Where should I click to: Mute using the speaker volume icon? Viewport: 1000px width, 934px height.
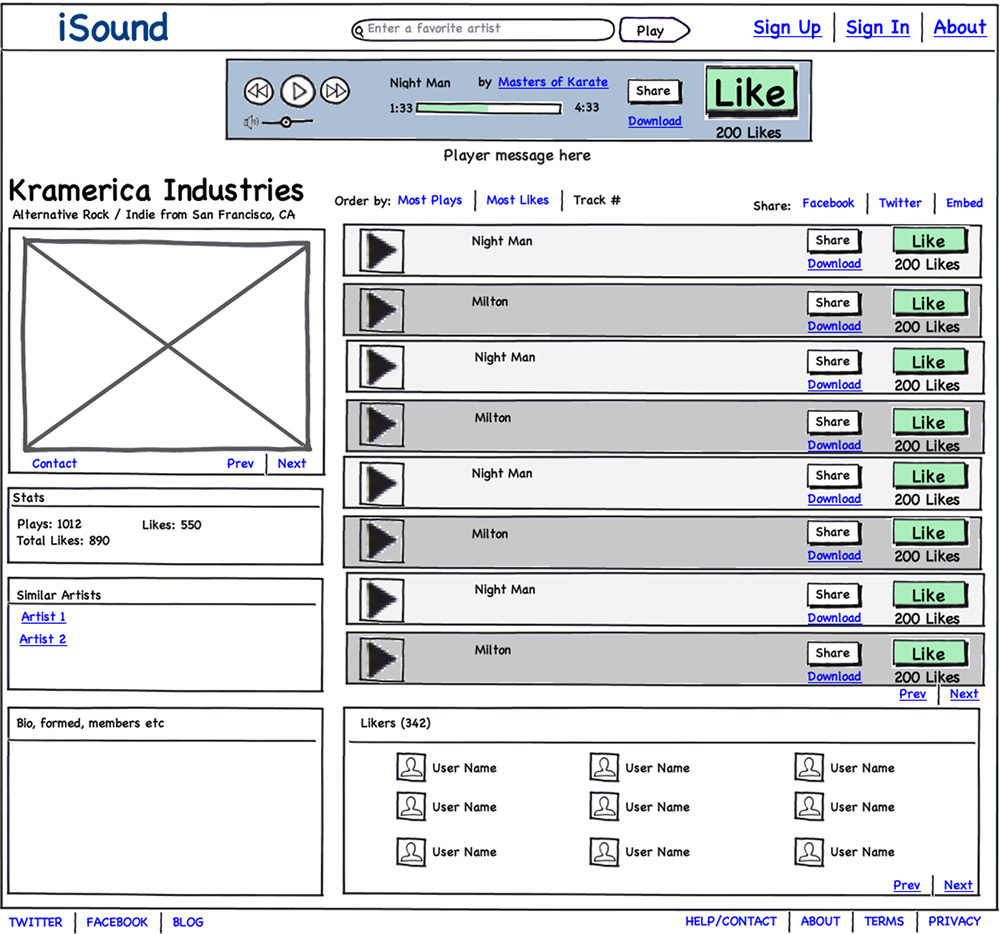coord(251,122)
